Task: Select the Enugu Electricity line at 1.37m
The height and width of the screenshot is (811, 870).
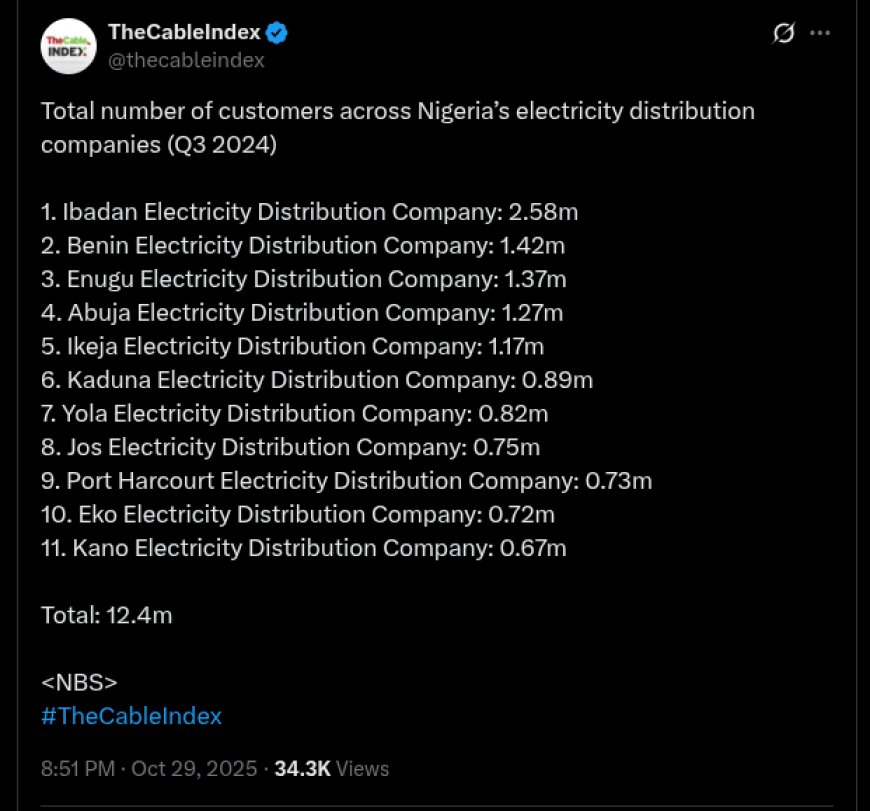Action: (x=303, y=279)
